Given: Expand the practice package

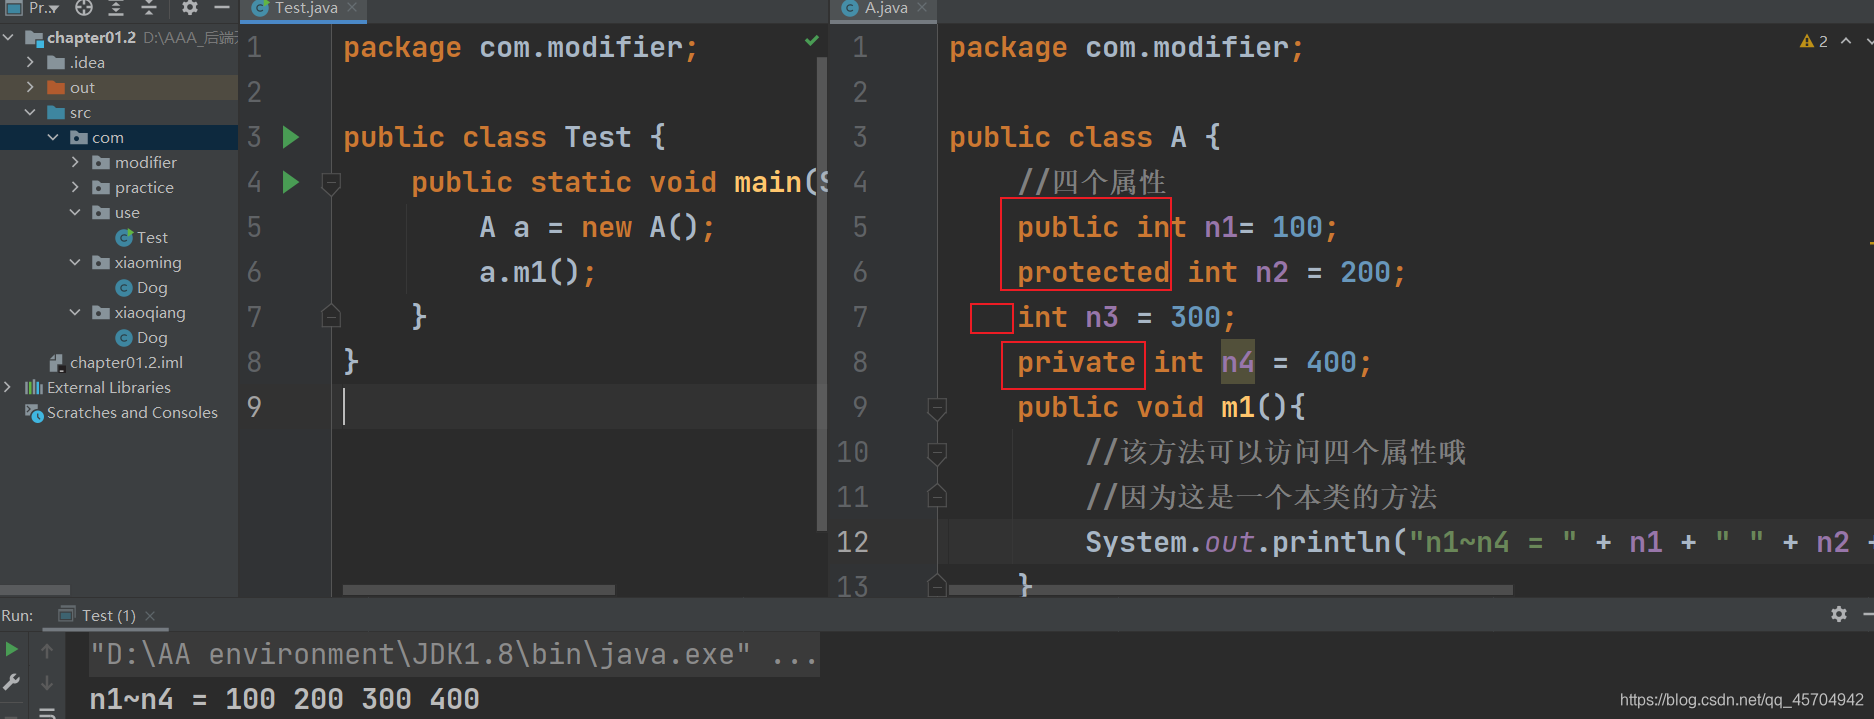Looking at the screenshot, I should (75, 188).
